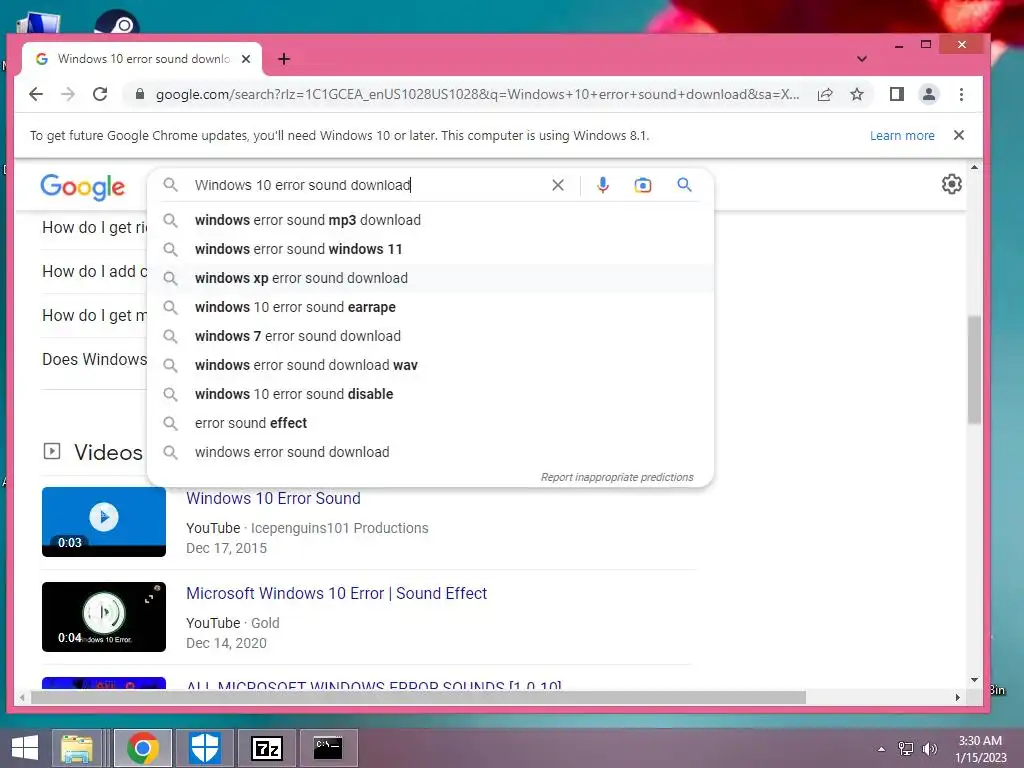Screen dimensions: 1024x768
Task: Start voice search with the microphone
Action: (603, 185)
